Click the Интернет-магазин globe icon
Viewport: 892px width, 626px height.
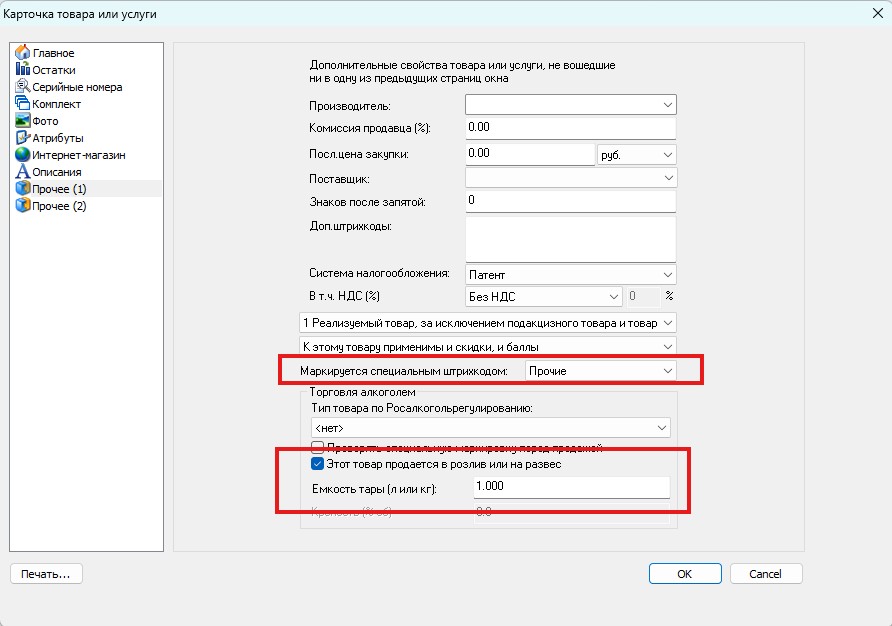(x=22, y=155)
